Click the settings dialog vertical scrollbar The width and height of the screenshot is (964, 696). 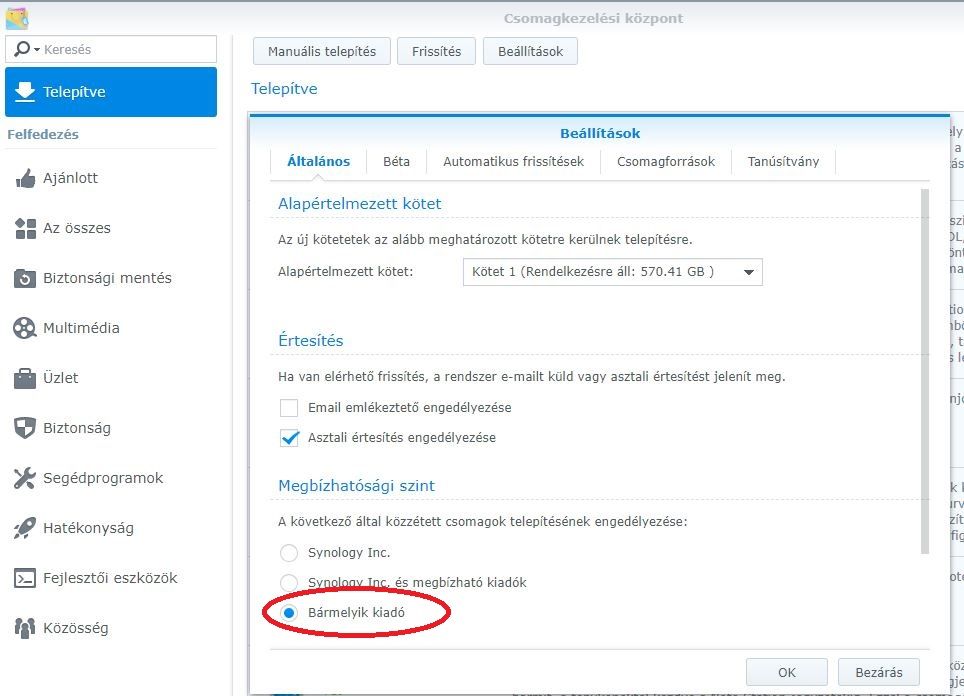pos(925,371)
